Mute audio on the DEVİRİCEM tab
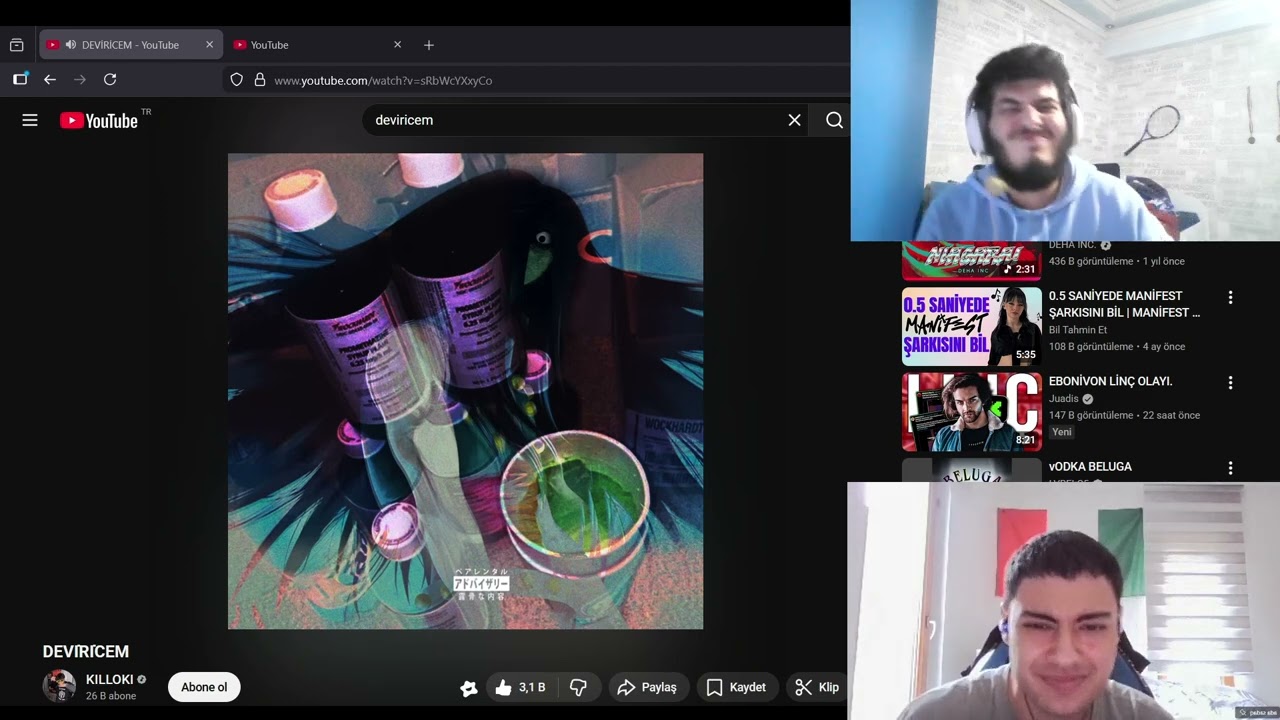Image resolution: width=1280 pixels, height=720 pixels. (x=70, y=45)
